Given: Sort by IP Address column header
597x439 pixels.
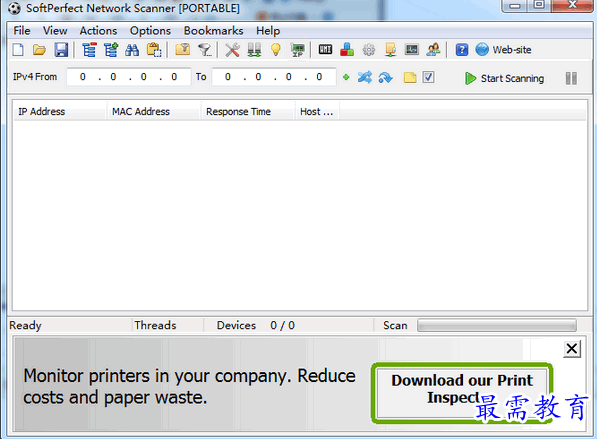Looking at the screenshot, I should pos(60,112).
